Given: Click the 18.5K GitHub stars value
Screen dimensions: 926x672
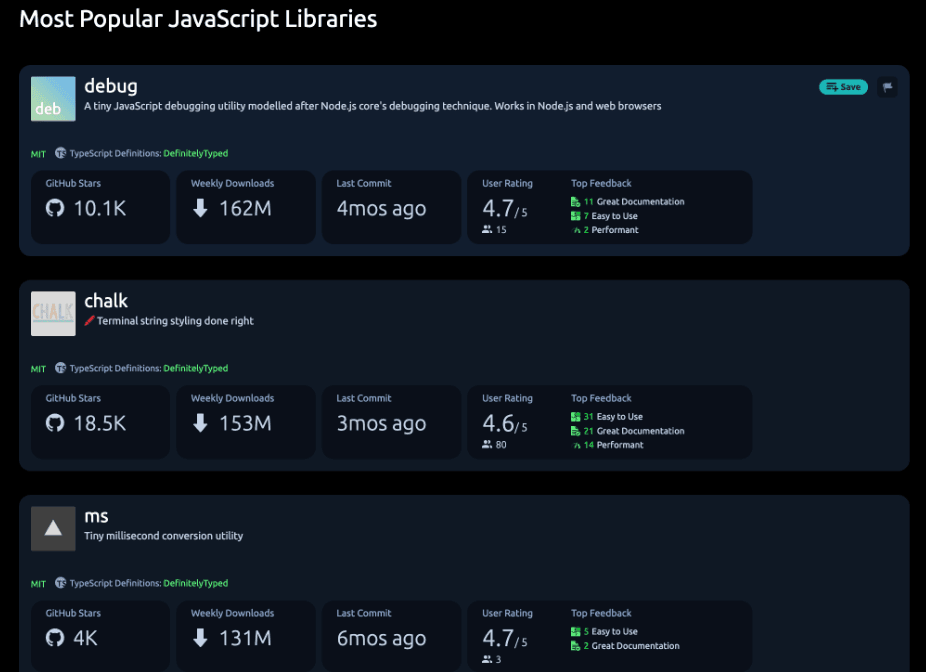Looking at the screenshot, I should (x=100, y=423).
